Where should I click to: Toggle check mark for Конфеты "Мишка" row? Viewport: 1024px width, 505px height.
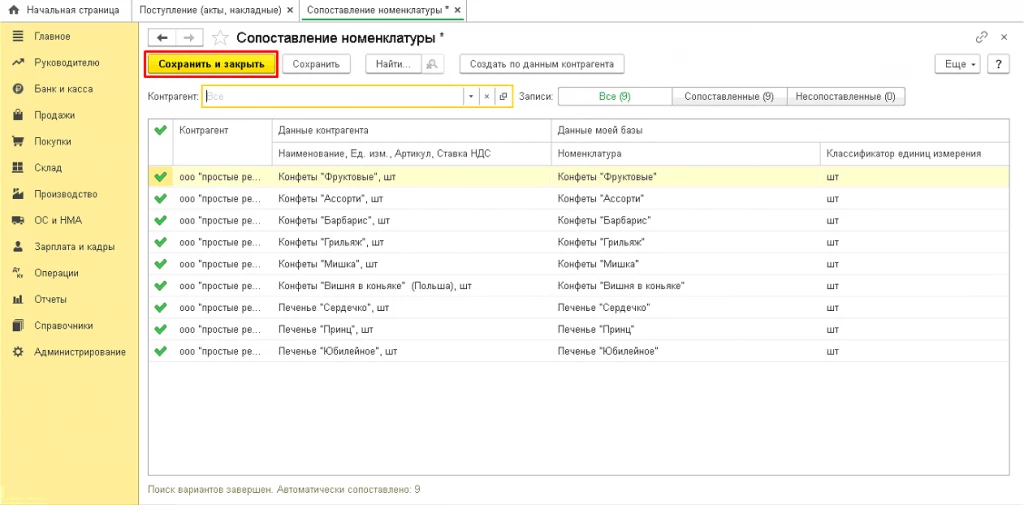[160, 264]
